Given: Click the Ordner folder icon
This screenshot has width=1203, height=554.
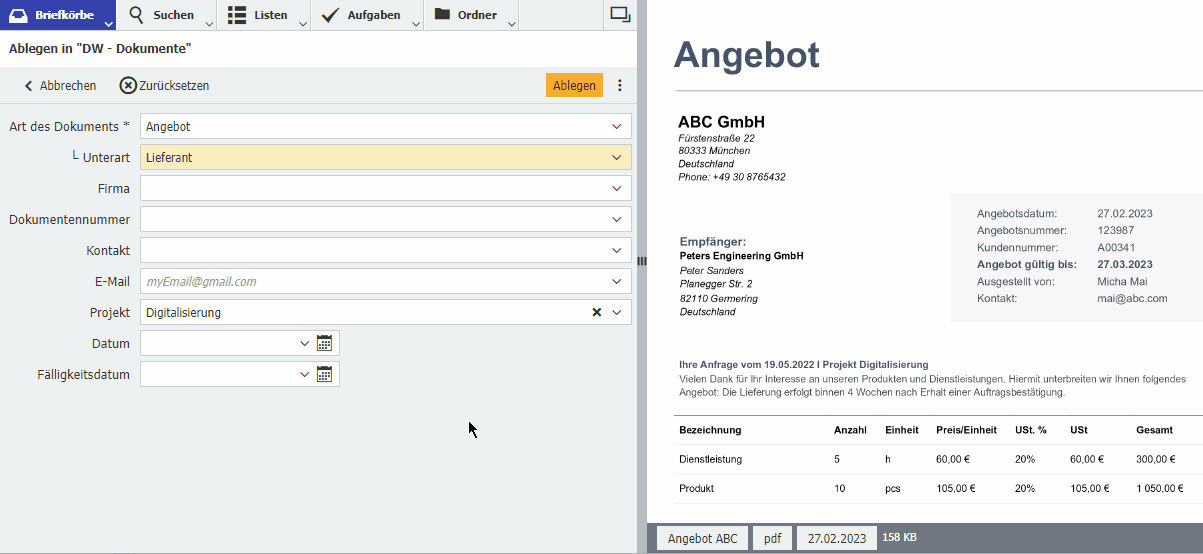Looking at the screenshot, I should [x=442, y=14].
